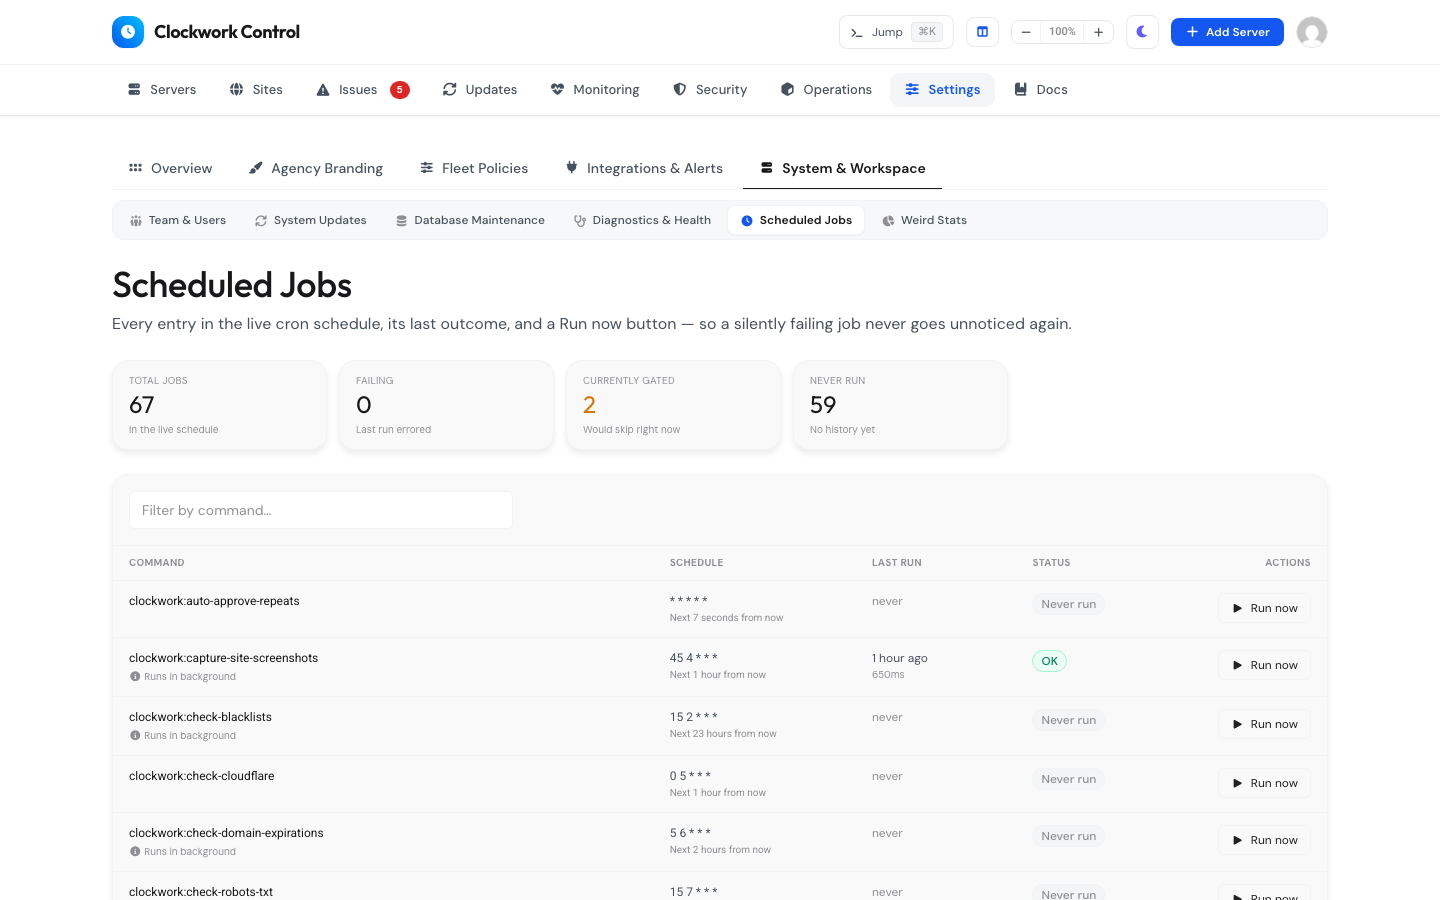
Task: Open the Jump command palette
Action: 896,32
